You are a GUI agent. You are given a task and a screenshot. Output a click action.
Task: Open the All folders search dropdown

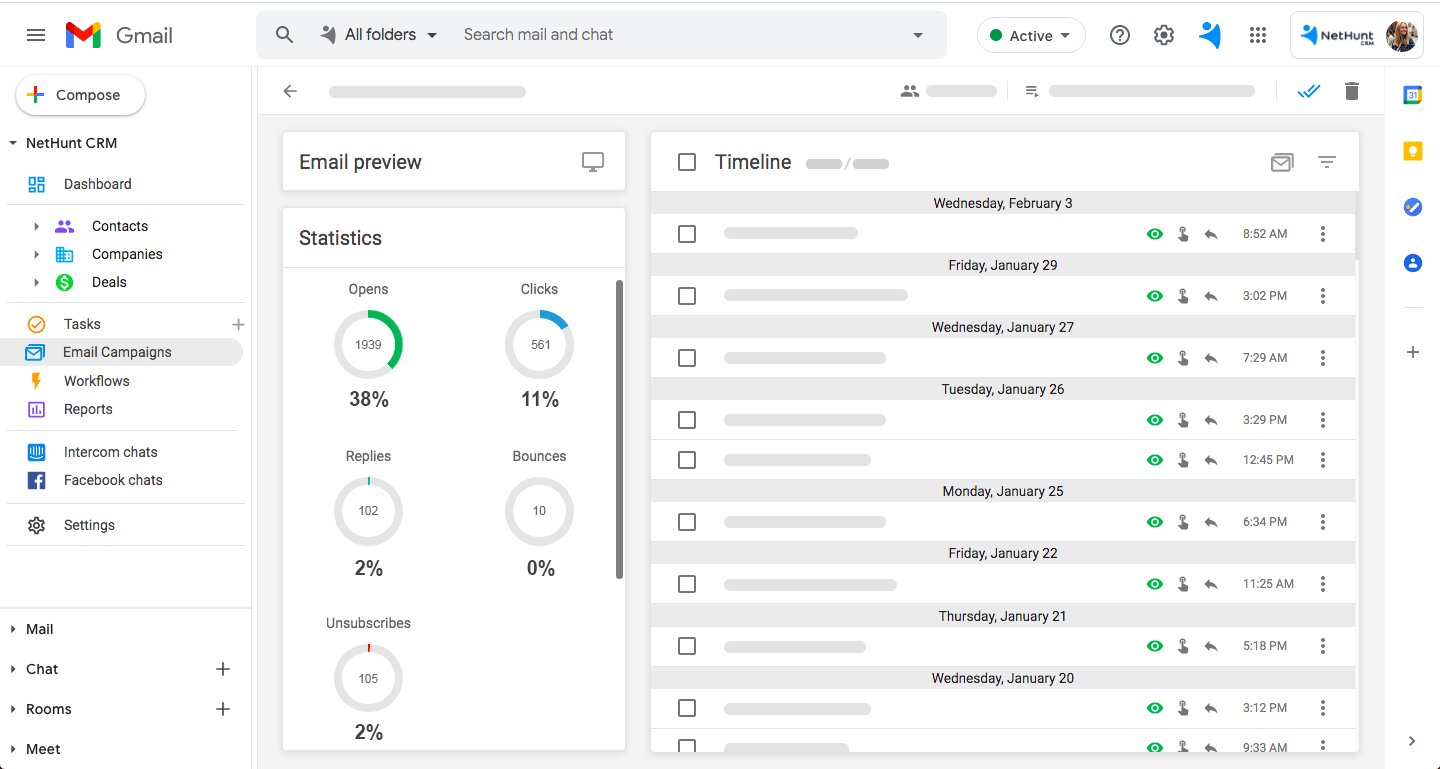point(380,35)
